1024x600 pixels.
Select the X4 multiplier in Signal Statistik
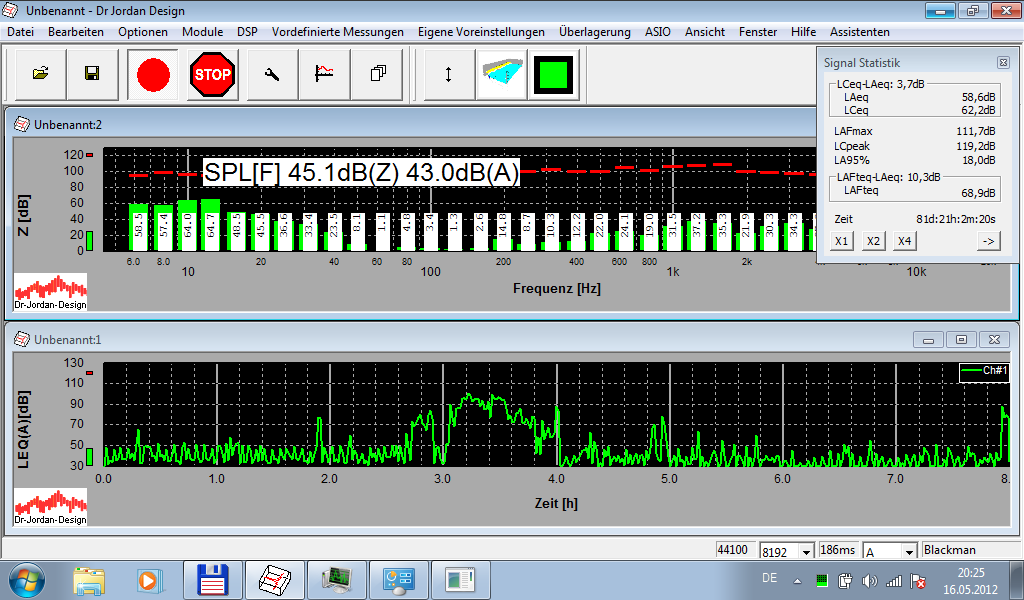click(x=904, y=241)
